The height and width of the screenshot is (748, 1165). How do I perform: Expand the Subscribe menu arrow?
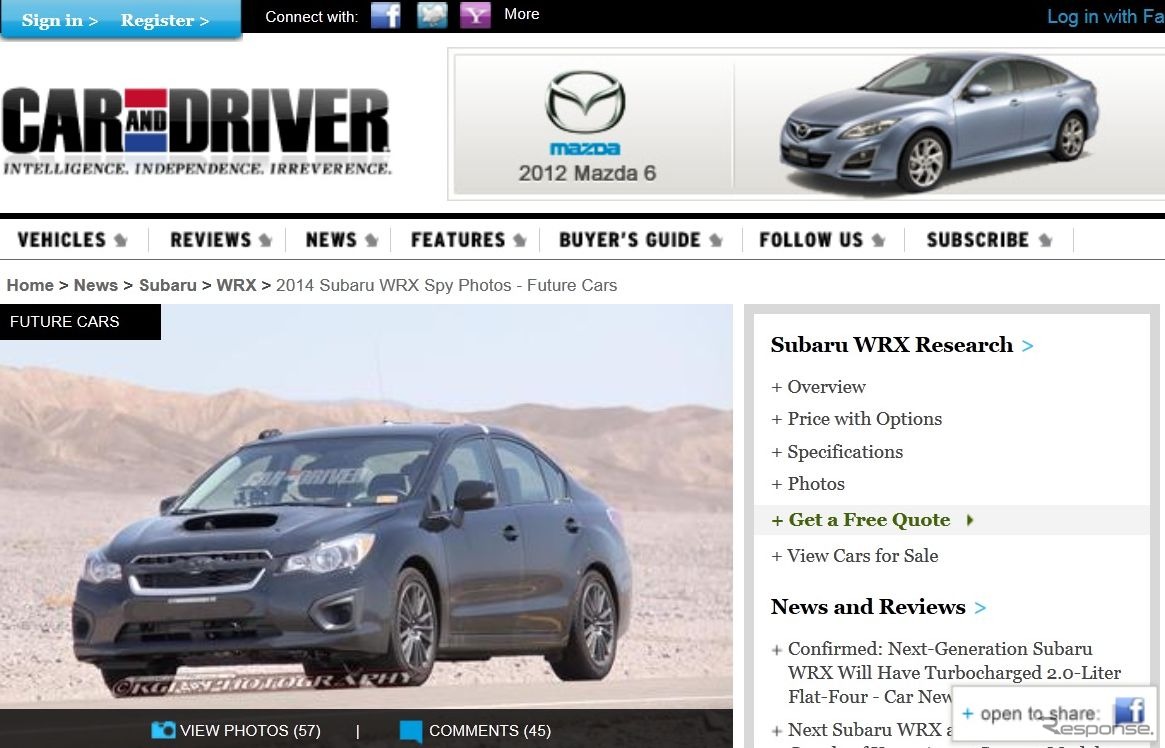point(1045,240)
